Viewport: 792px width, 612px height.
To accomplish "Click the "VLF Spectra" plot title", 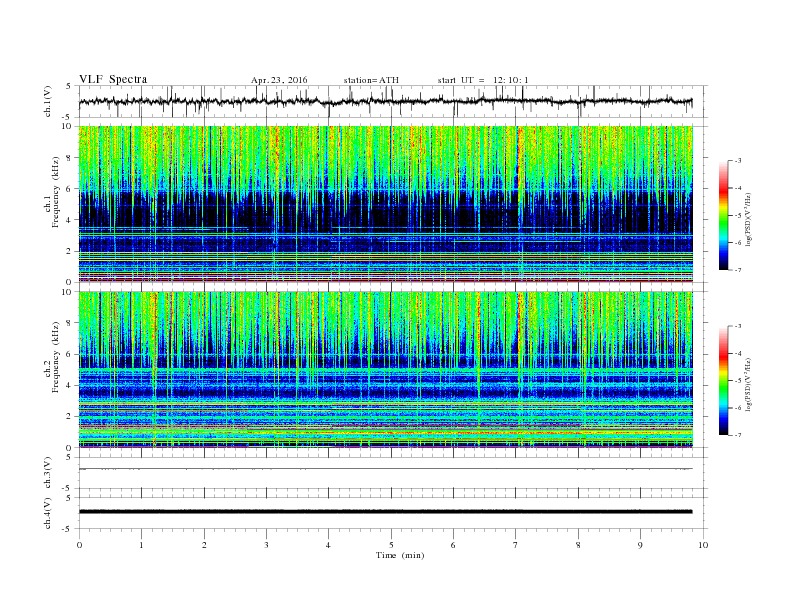I will pos(113,79).
